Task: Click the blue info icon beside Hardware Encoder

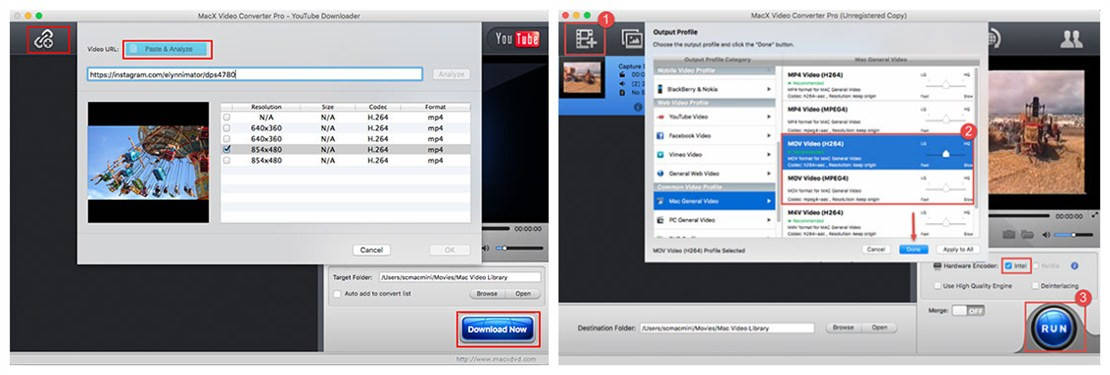Action: tap(1074, 266)
